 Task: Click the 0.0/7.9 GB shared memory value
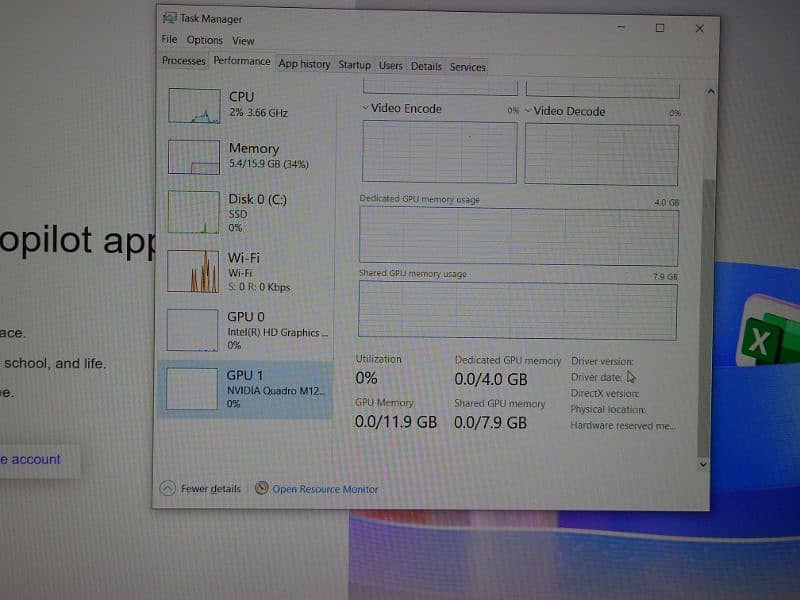(x=490, y=422)
